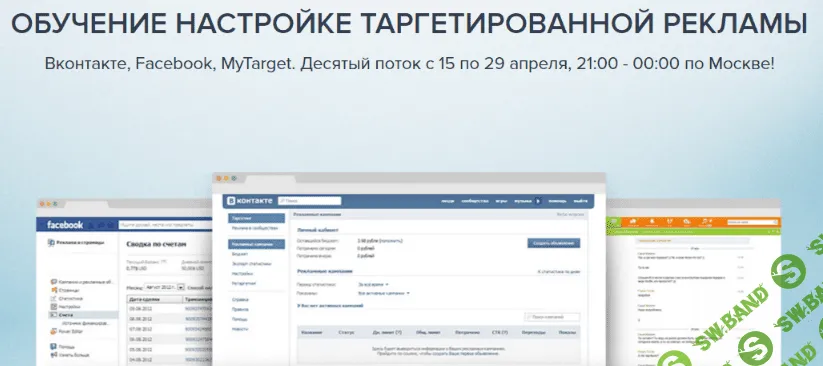823x366 pixels.
Task: Open Кампании и рекламные об... in the Facebook sidebar
Action: (83, 282)
